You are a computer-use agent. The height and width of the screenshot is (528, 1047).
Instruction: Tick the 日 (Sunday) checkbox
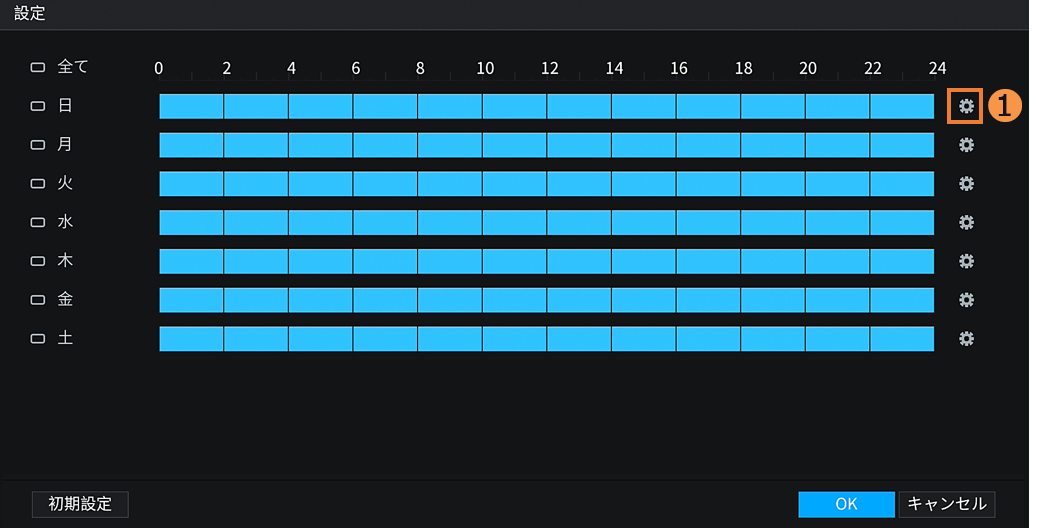[x=38, y=106]
